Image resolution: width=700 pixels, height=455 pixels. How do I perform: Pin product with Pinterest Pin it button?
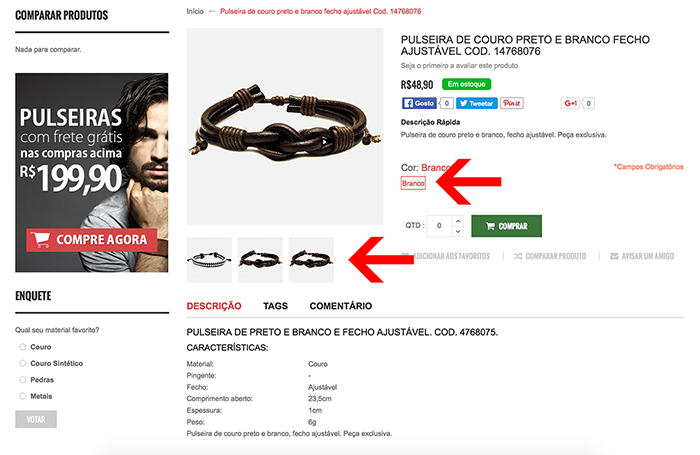pyautogui.click(x=511, y=103)
